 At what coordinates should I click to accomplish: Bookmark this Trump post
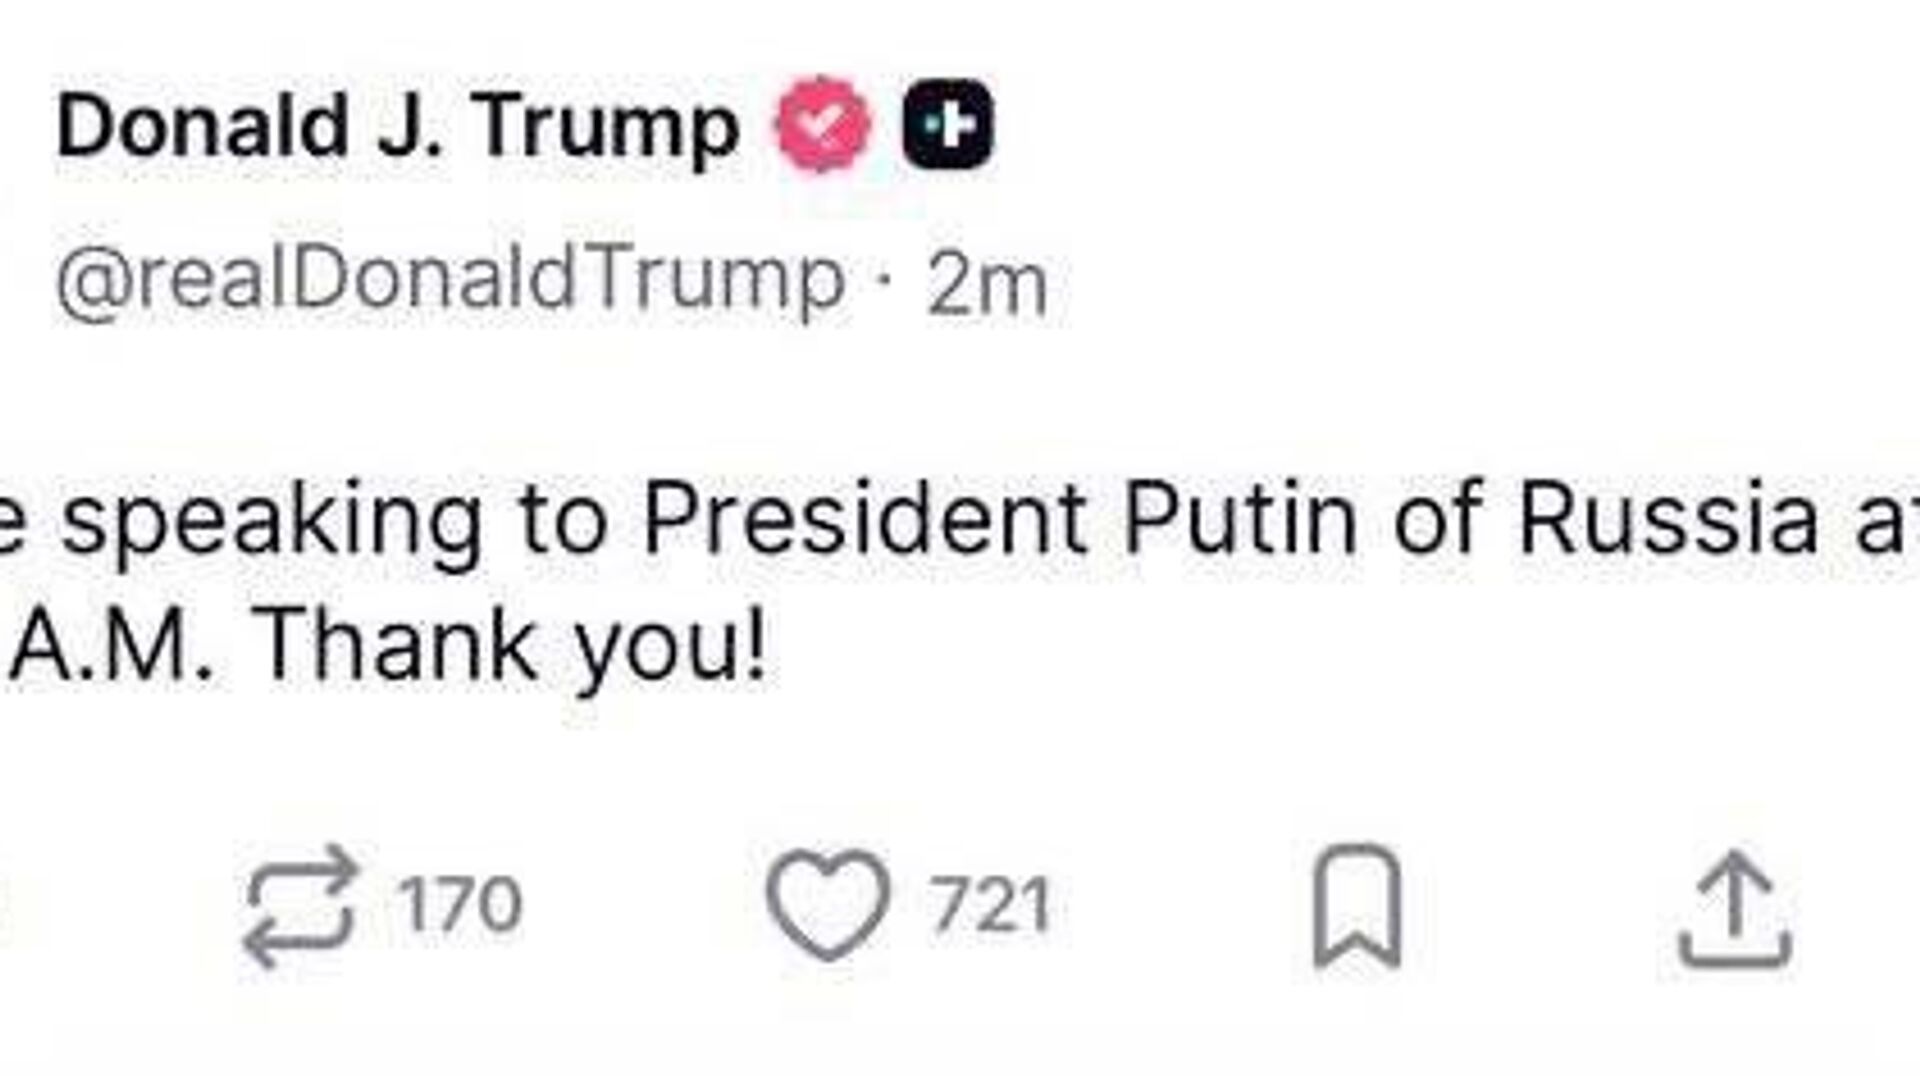click(1357, 906)
